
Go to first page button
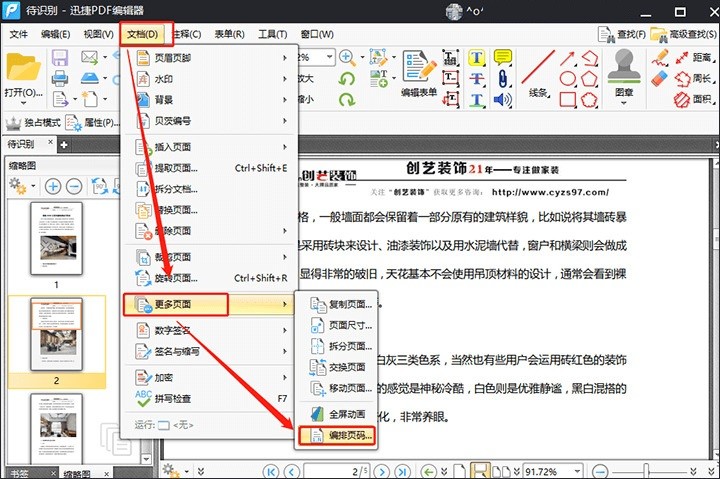271,472
